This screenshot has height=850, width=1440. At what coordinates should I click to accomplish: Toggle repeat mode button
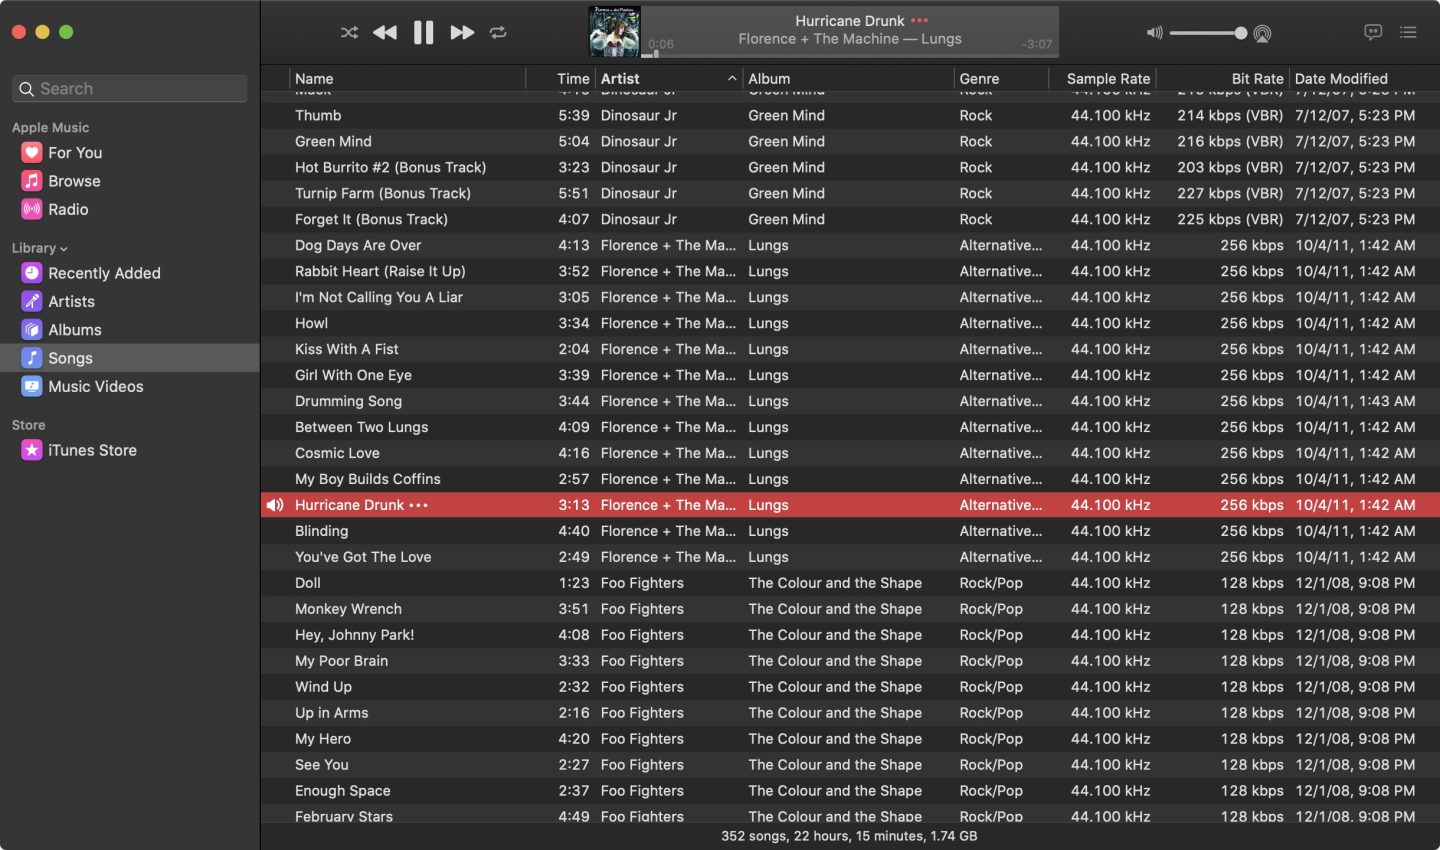498,33
